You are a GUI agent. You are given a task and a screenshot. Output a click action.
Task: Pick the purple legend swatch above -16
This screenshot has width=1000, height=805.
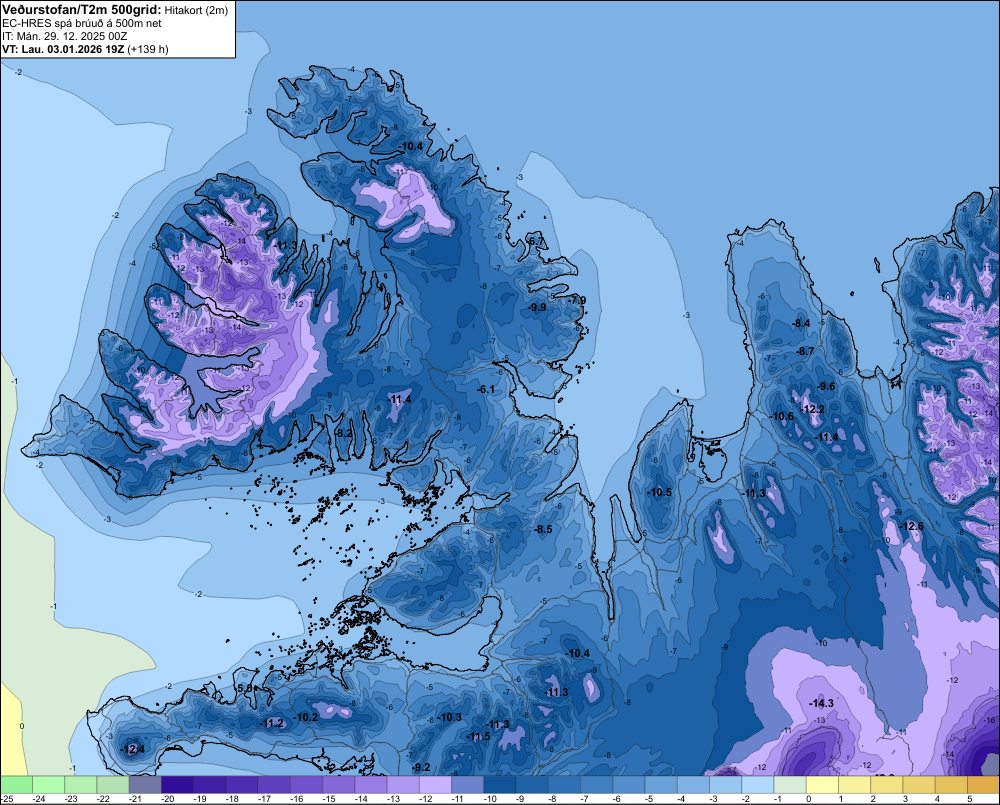306,784
